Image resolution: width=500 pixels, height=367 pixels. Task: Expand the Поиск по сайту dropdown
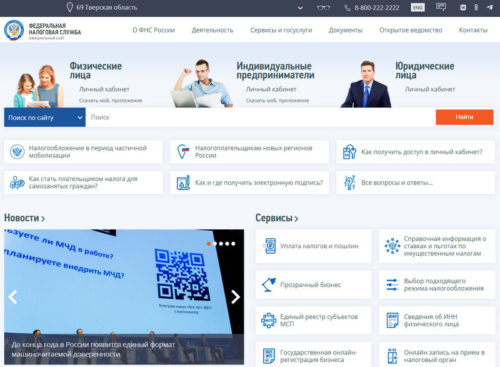coord(45,117)
